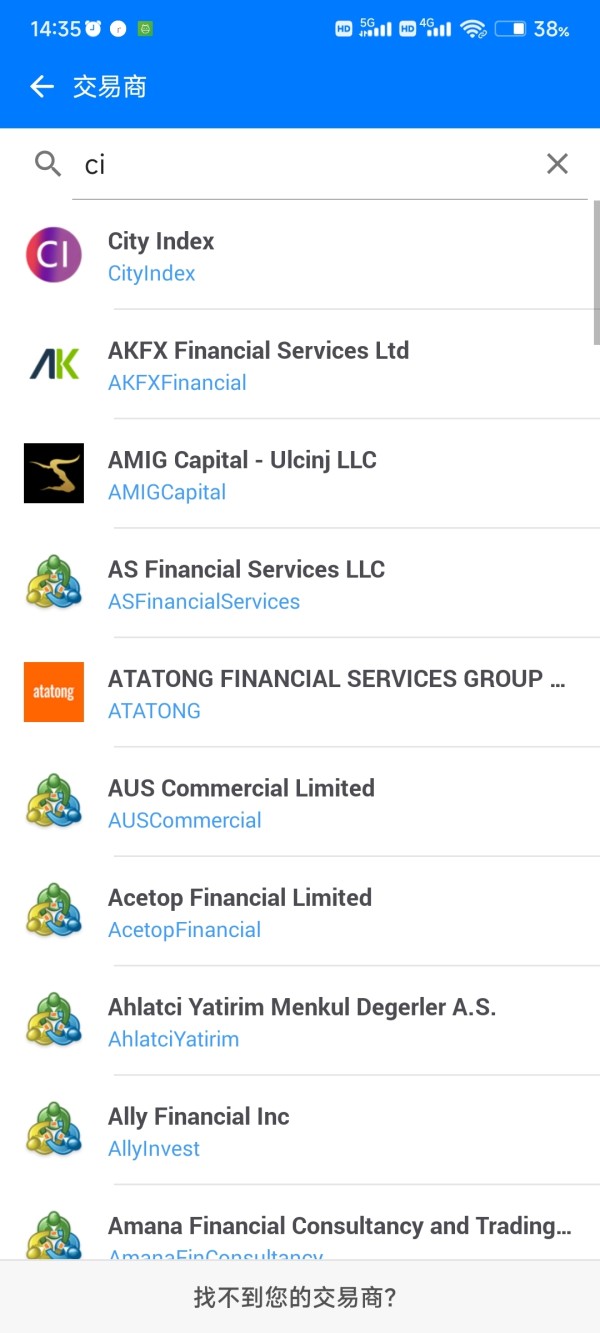Open the AhlatciYatirim server link
Screen dimensions: 600x1333
173,1039
